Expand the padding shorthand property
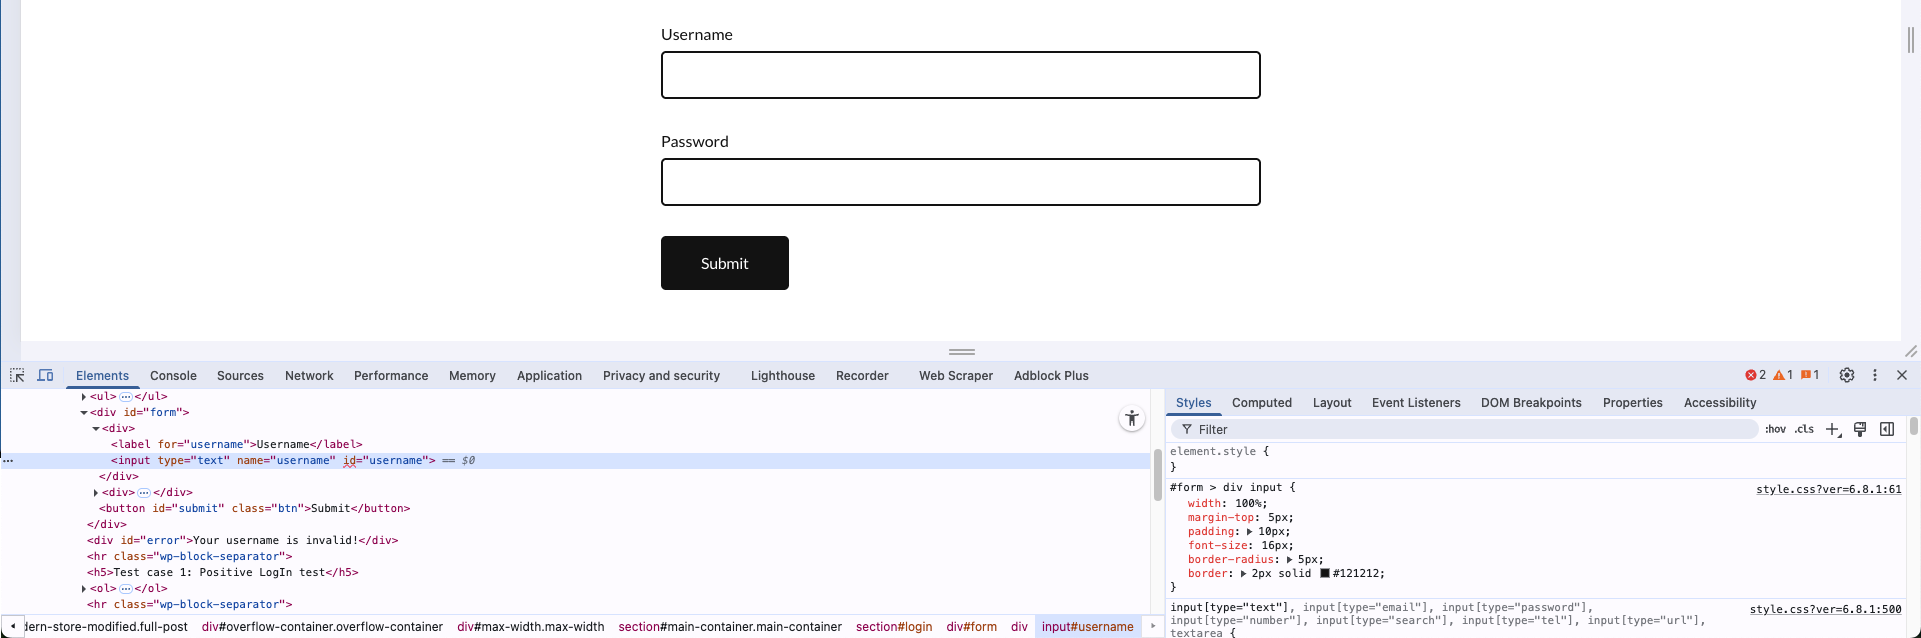 1249,532
